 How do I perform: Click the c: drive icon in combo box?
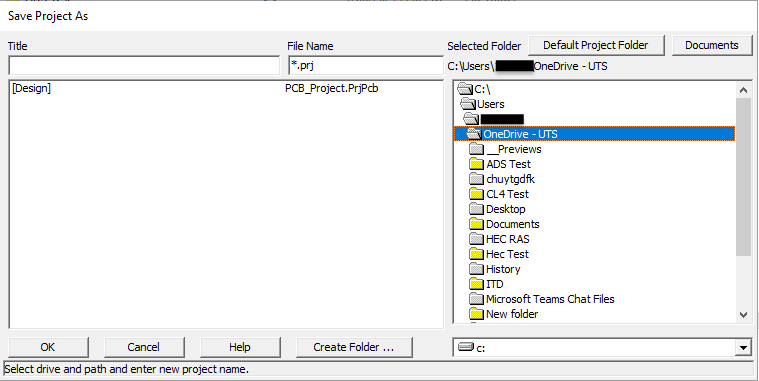466,347
